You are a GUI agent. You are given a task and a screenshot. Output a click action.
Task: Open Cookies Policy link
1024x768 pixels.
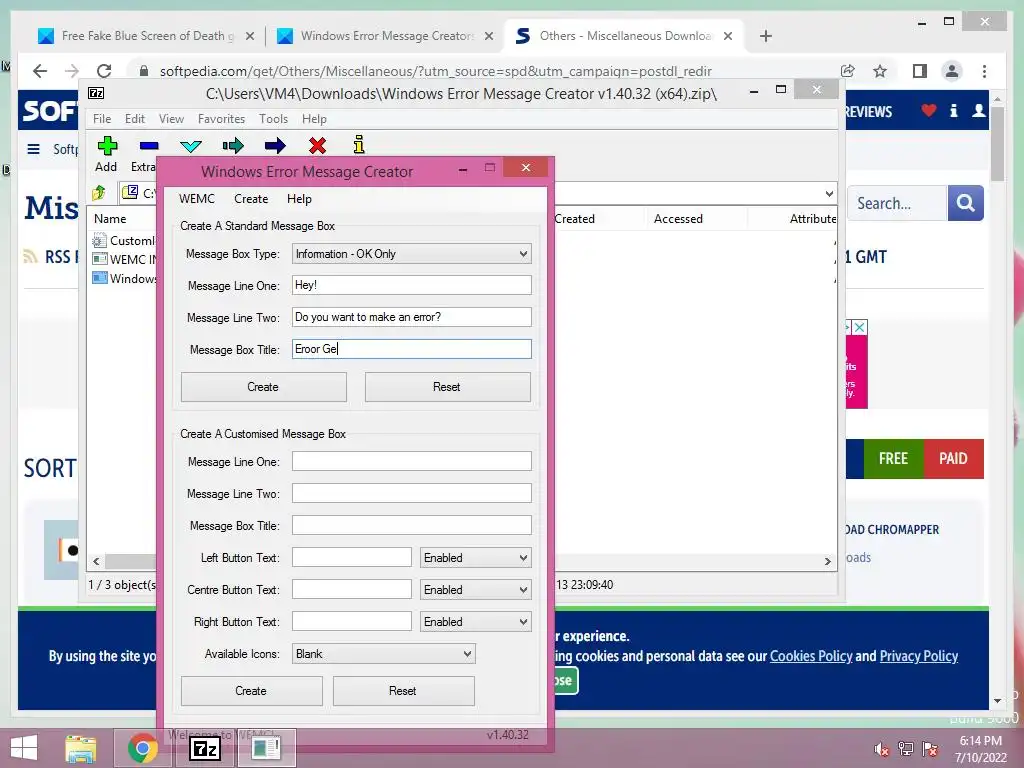point(810,656)
